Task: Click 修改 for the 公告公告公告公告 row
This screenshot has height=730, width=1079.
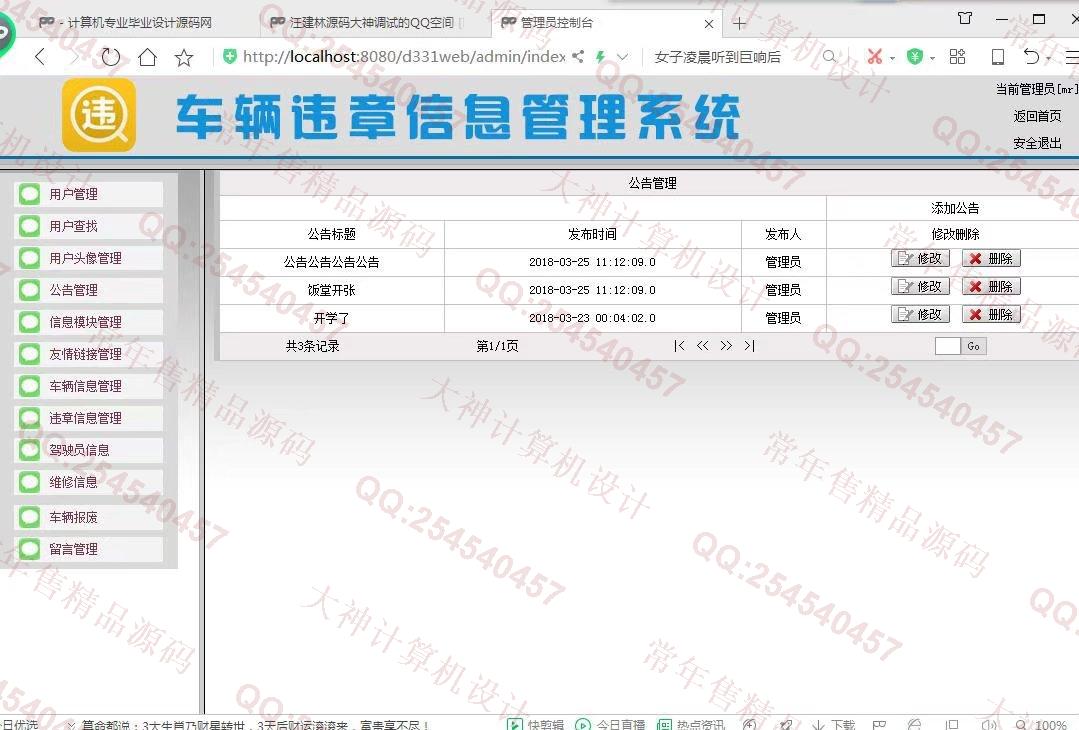Action: pos(920,258)
